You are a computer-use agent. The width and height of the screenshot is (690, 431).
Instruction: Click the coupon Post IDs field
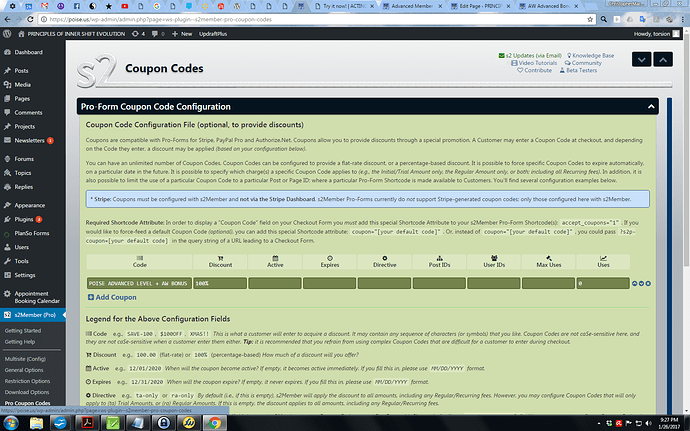click(439, 283)
